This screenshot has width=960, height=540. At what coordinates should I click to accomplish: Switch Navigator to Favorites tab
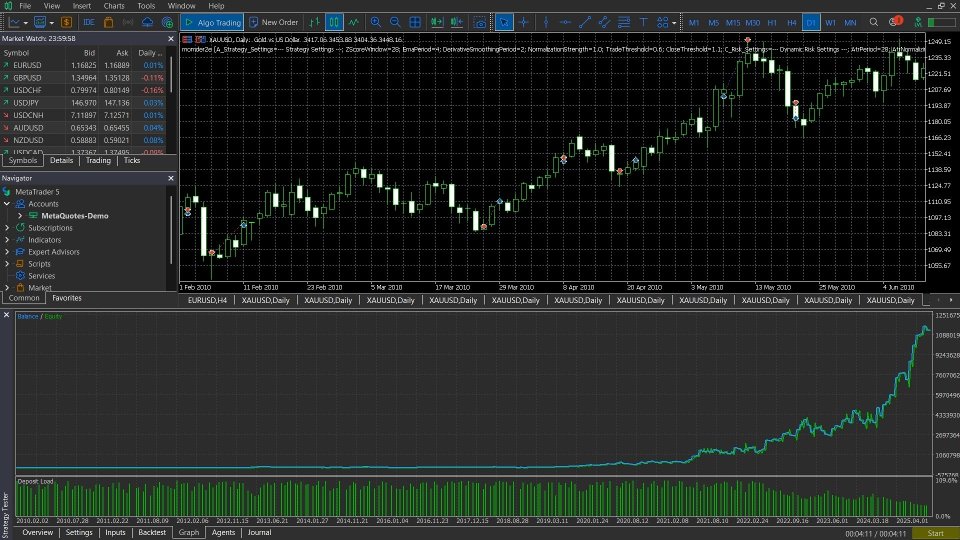click(x=67, y=298)
